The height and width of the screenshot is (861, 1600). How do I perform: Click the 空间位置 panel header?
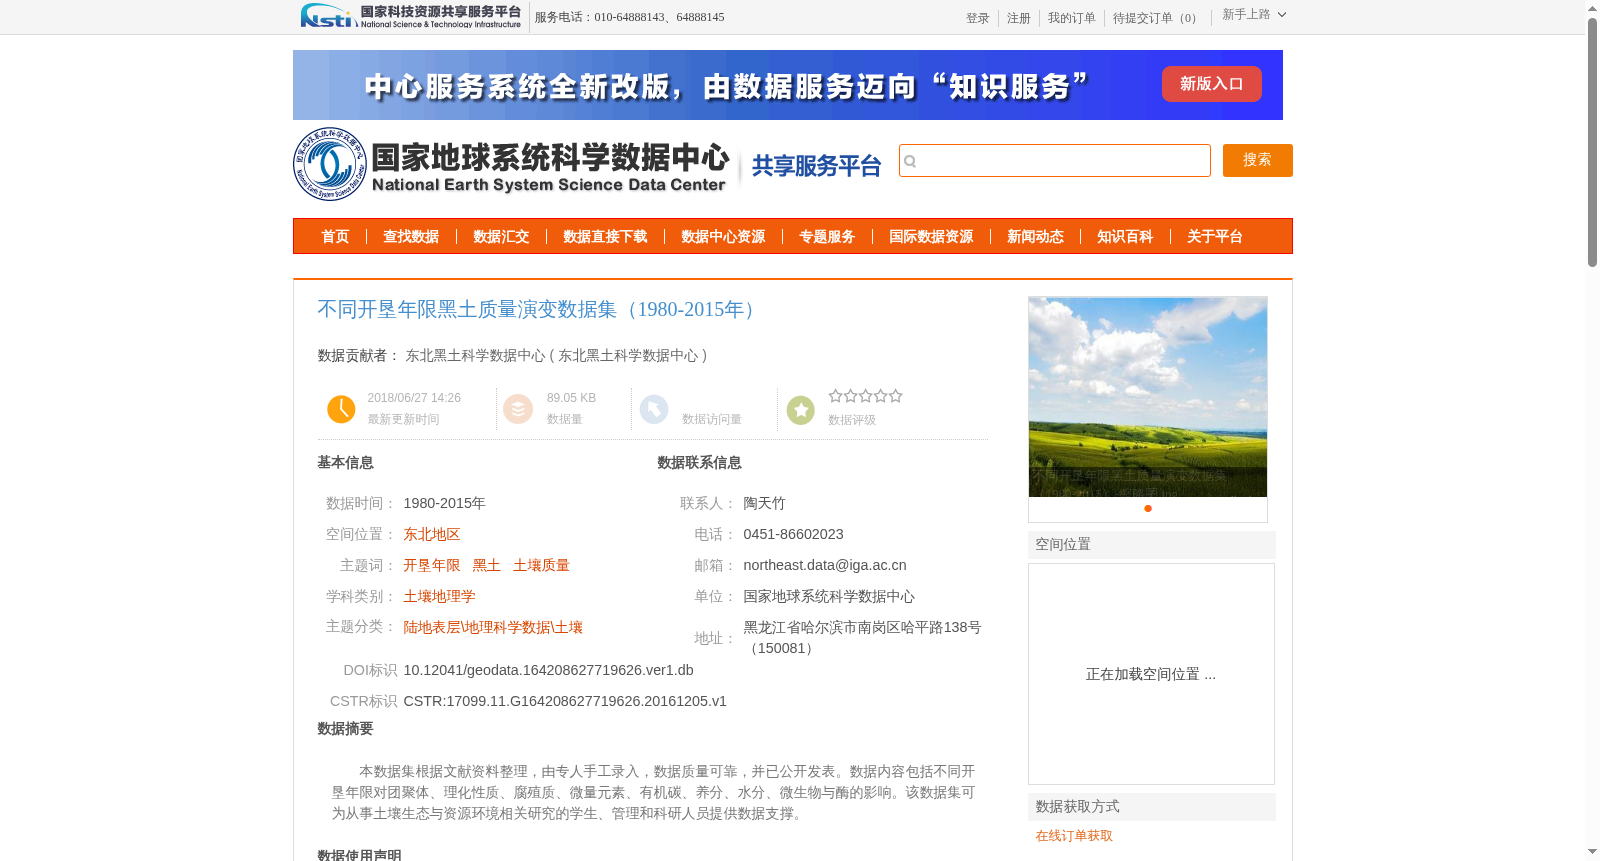coord(1152,545)
